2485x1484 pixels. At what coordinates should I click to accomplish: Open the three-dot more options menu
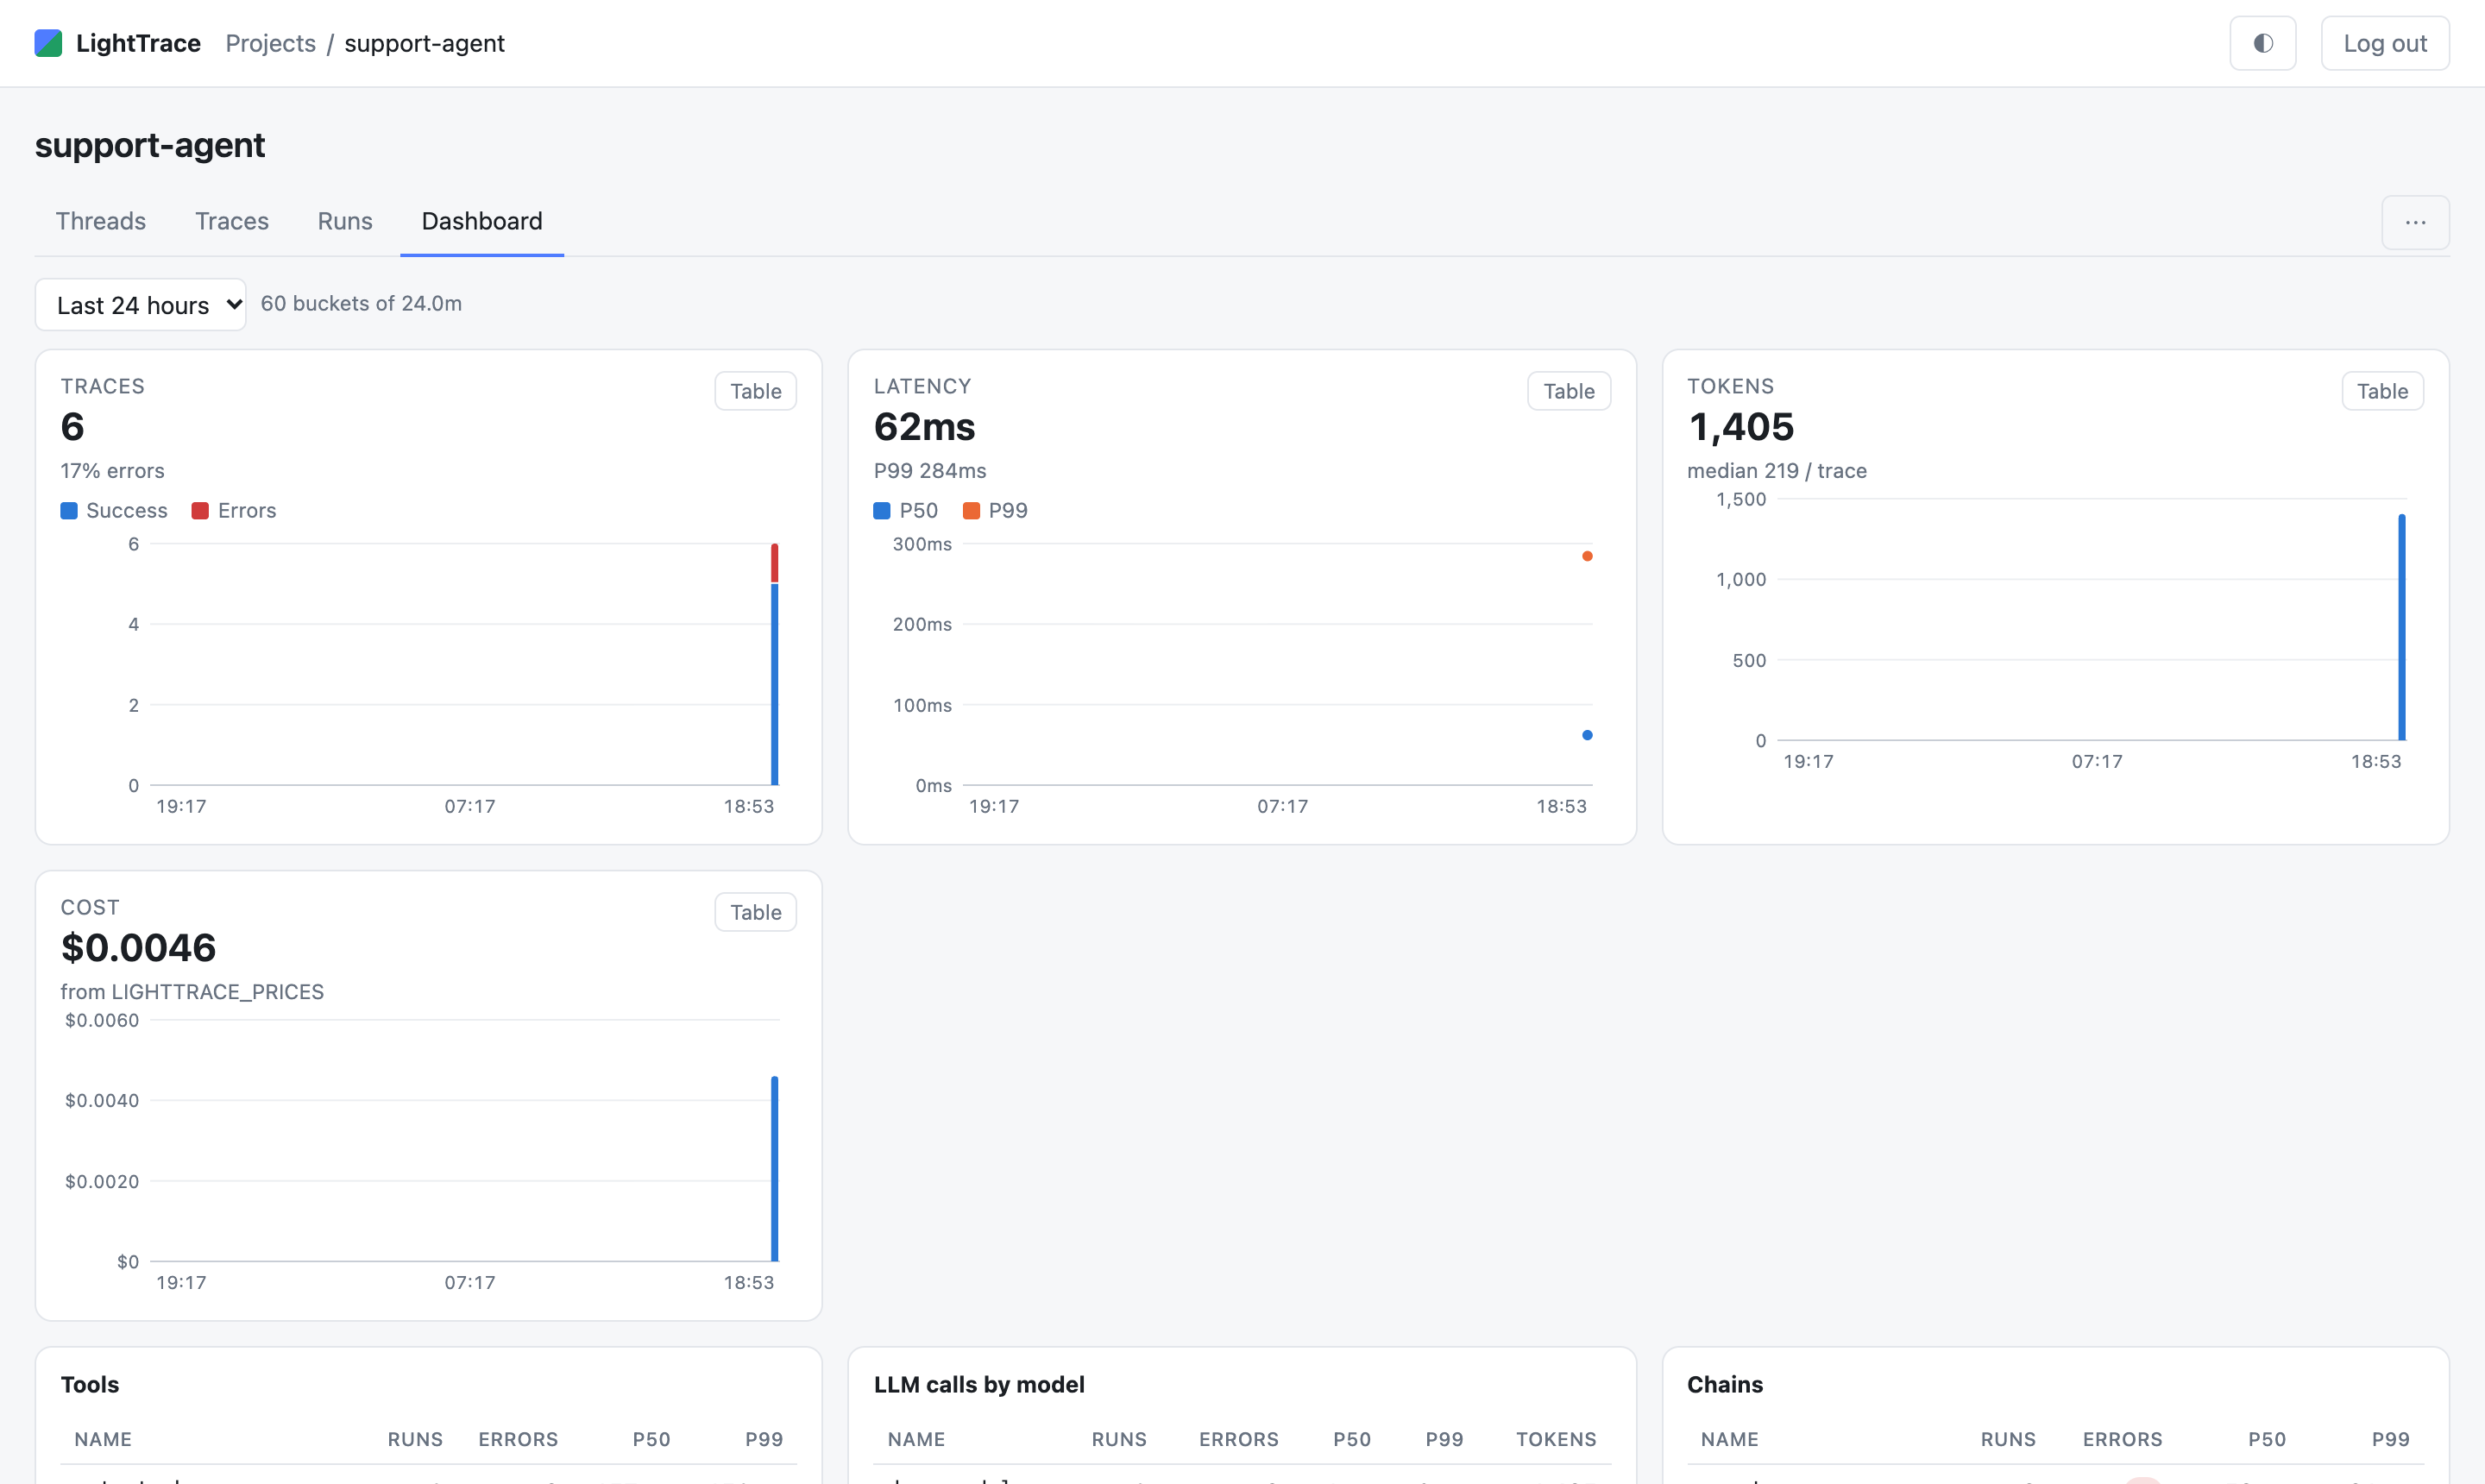[2415, 222]
